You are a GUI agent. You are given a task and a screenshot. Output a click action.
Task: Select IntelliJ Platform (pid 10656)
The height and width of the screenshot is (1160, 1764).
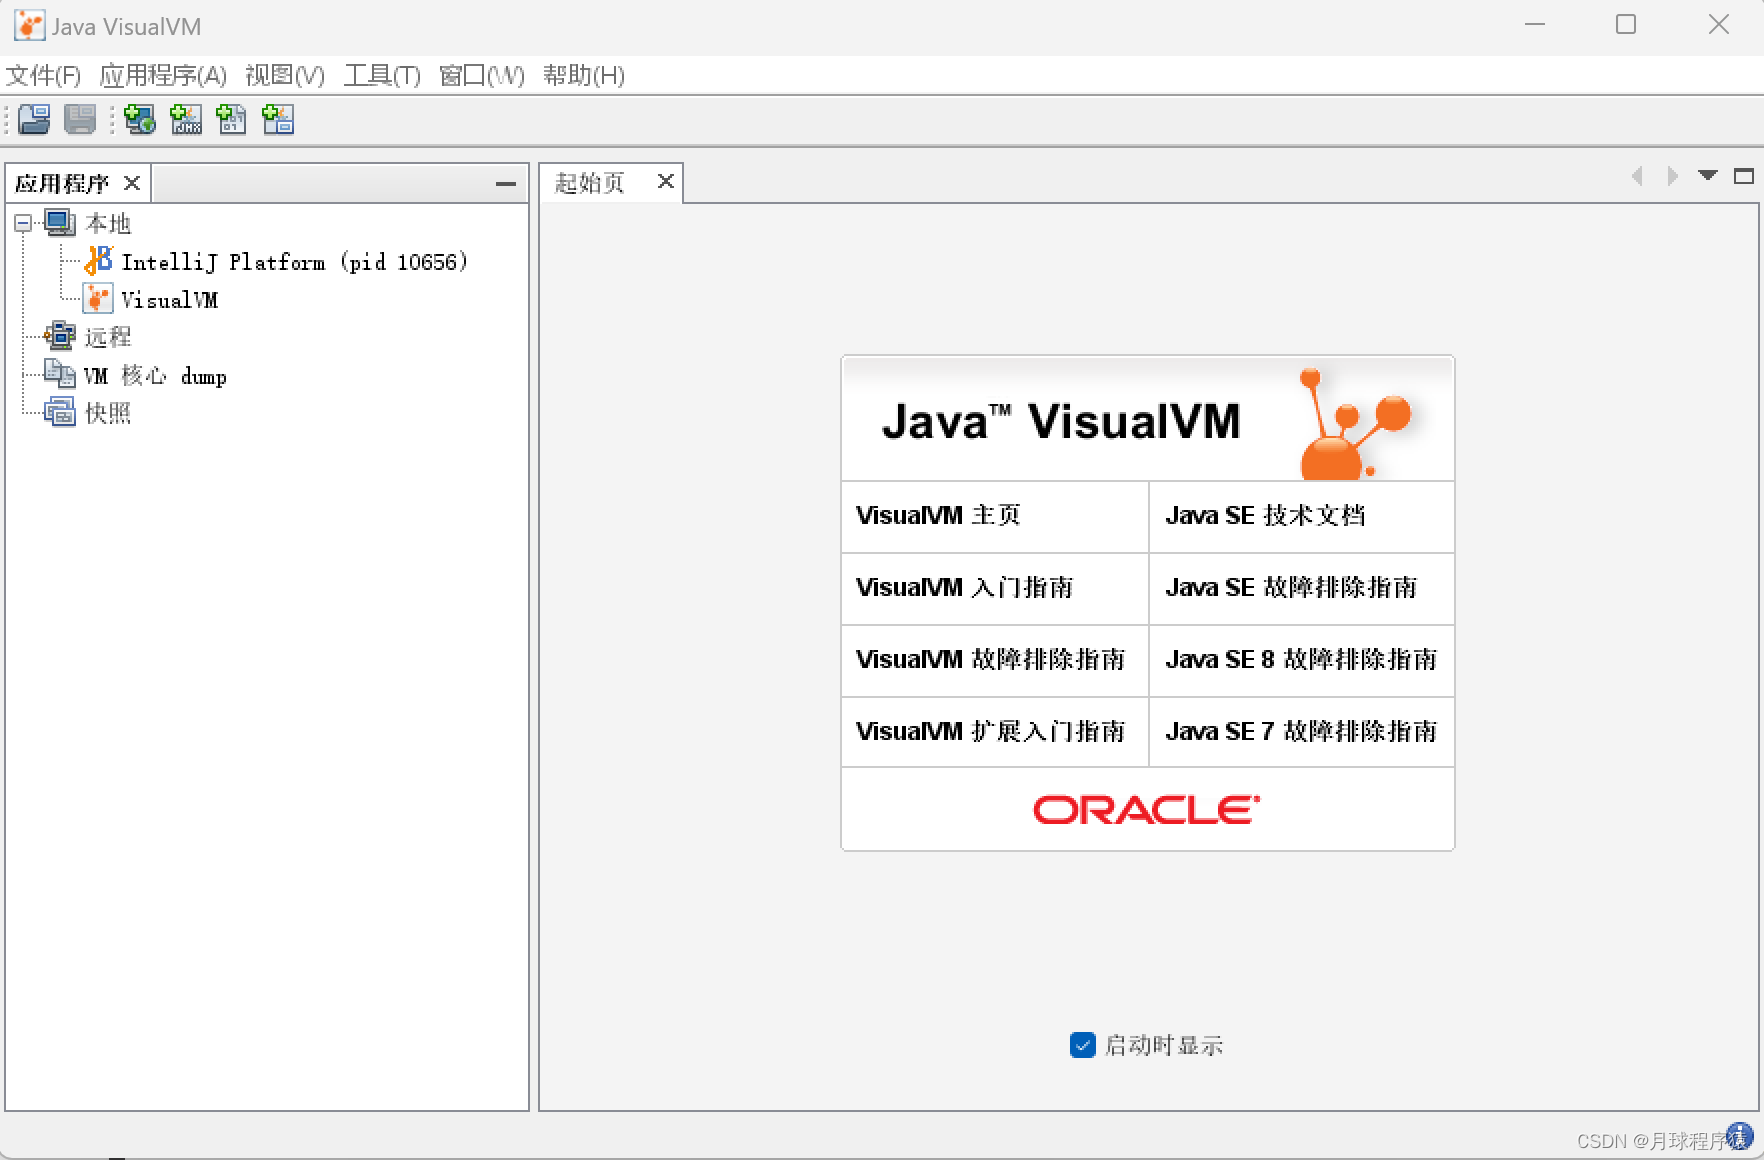(x=294, y=262)
